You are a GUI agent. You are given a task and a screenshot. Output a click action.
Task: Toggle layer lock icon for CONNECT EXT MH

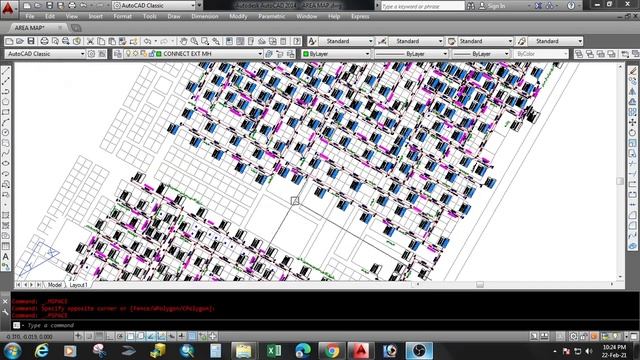152,54
